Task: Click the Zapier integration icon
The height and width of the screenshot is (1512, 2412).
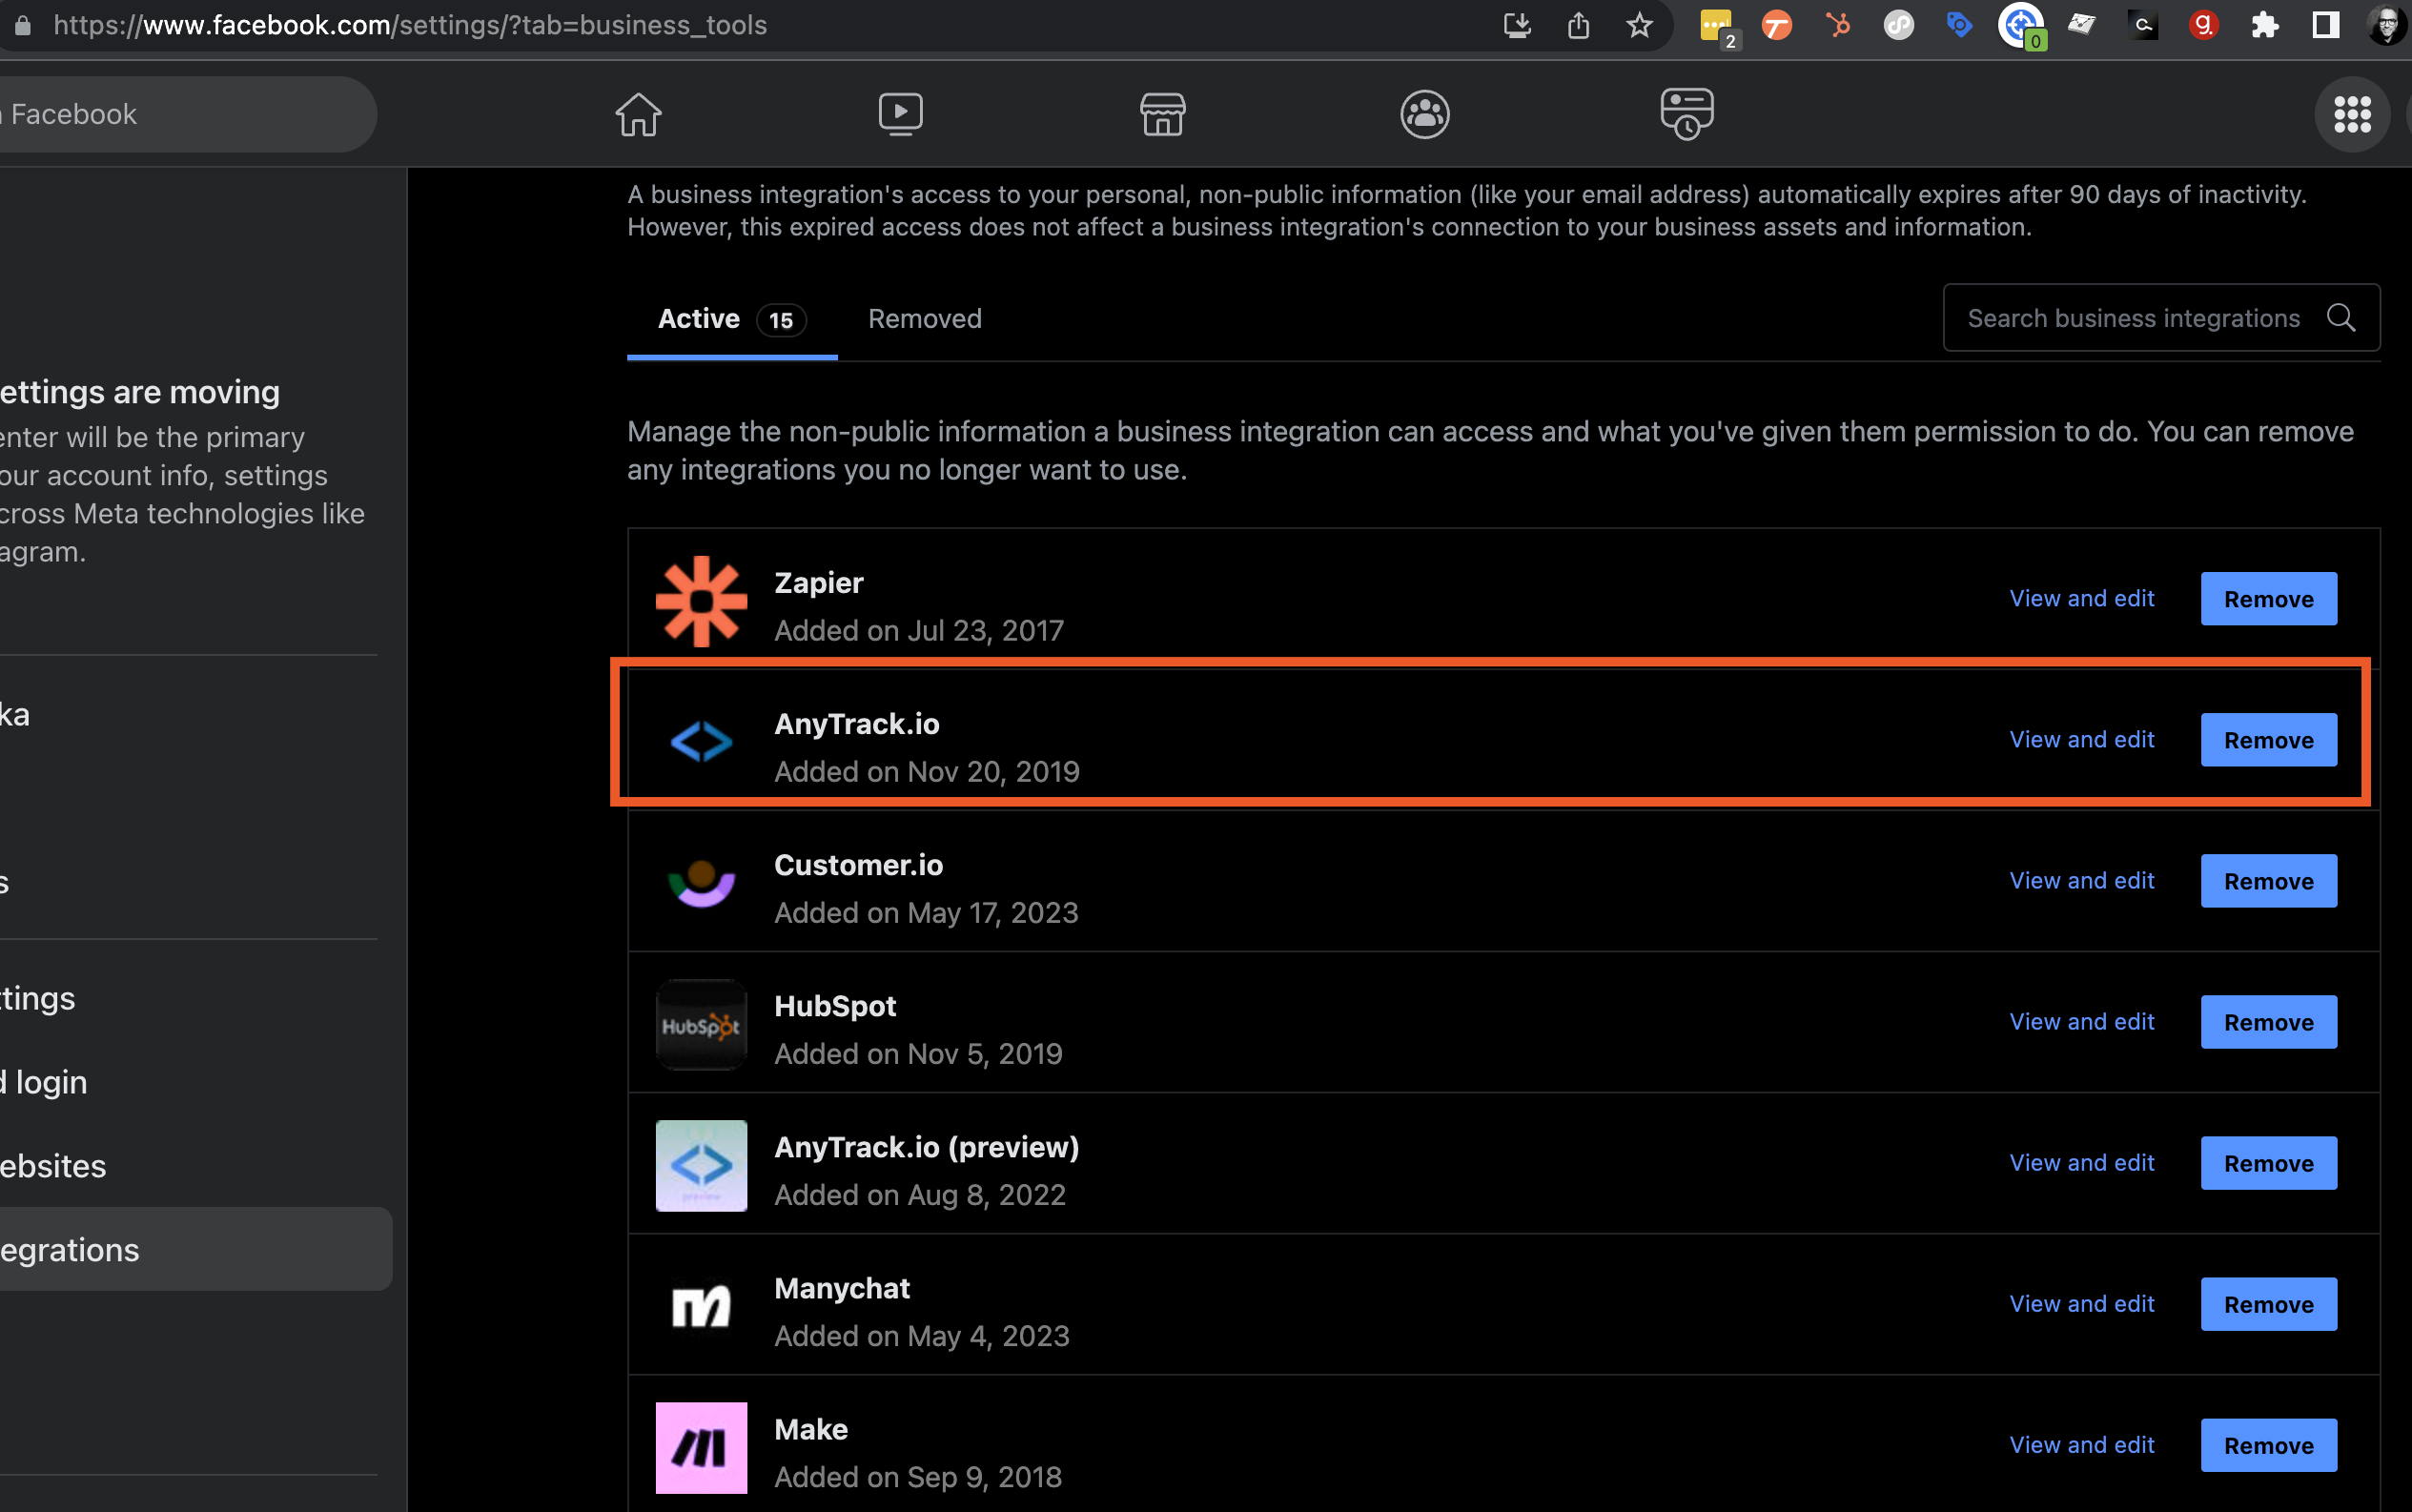Action: [x=699, y=600]
